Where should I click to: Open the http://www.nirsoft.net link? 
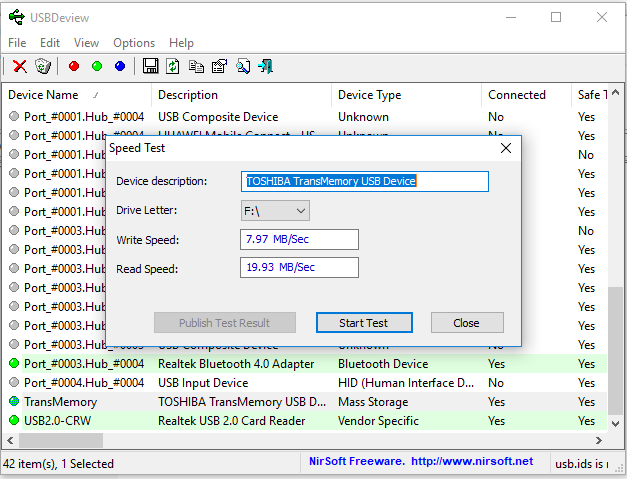pos(472,461)
